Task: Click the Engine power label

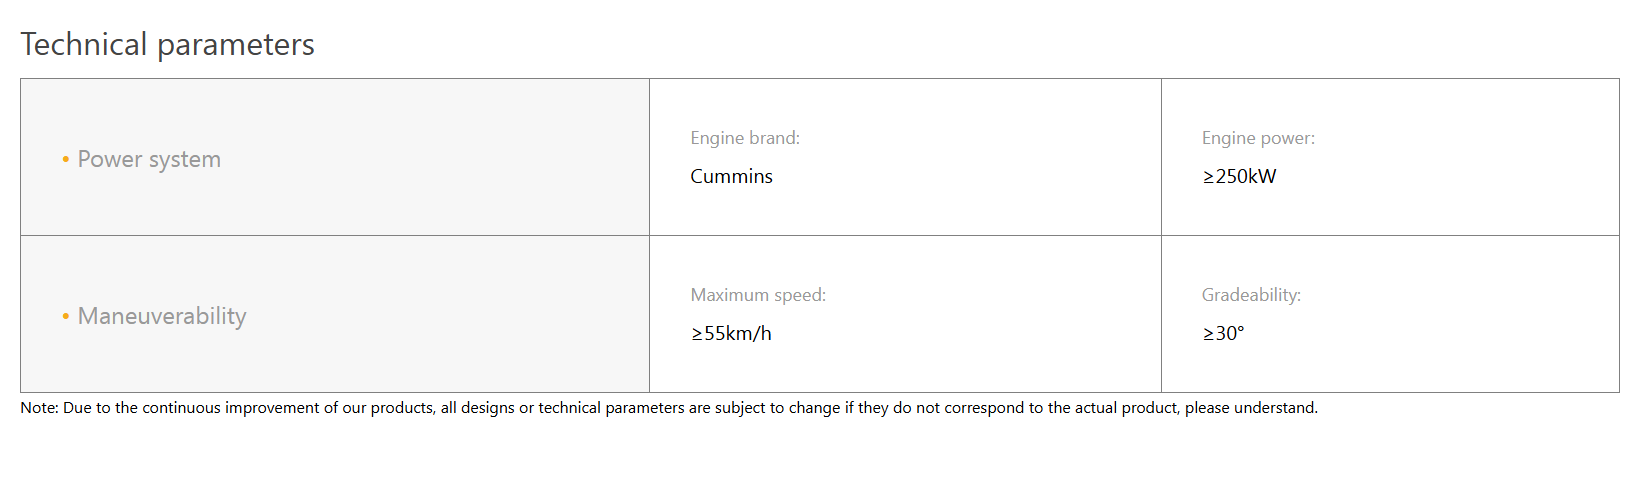Action: pos(1258,138)
